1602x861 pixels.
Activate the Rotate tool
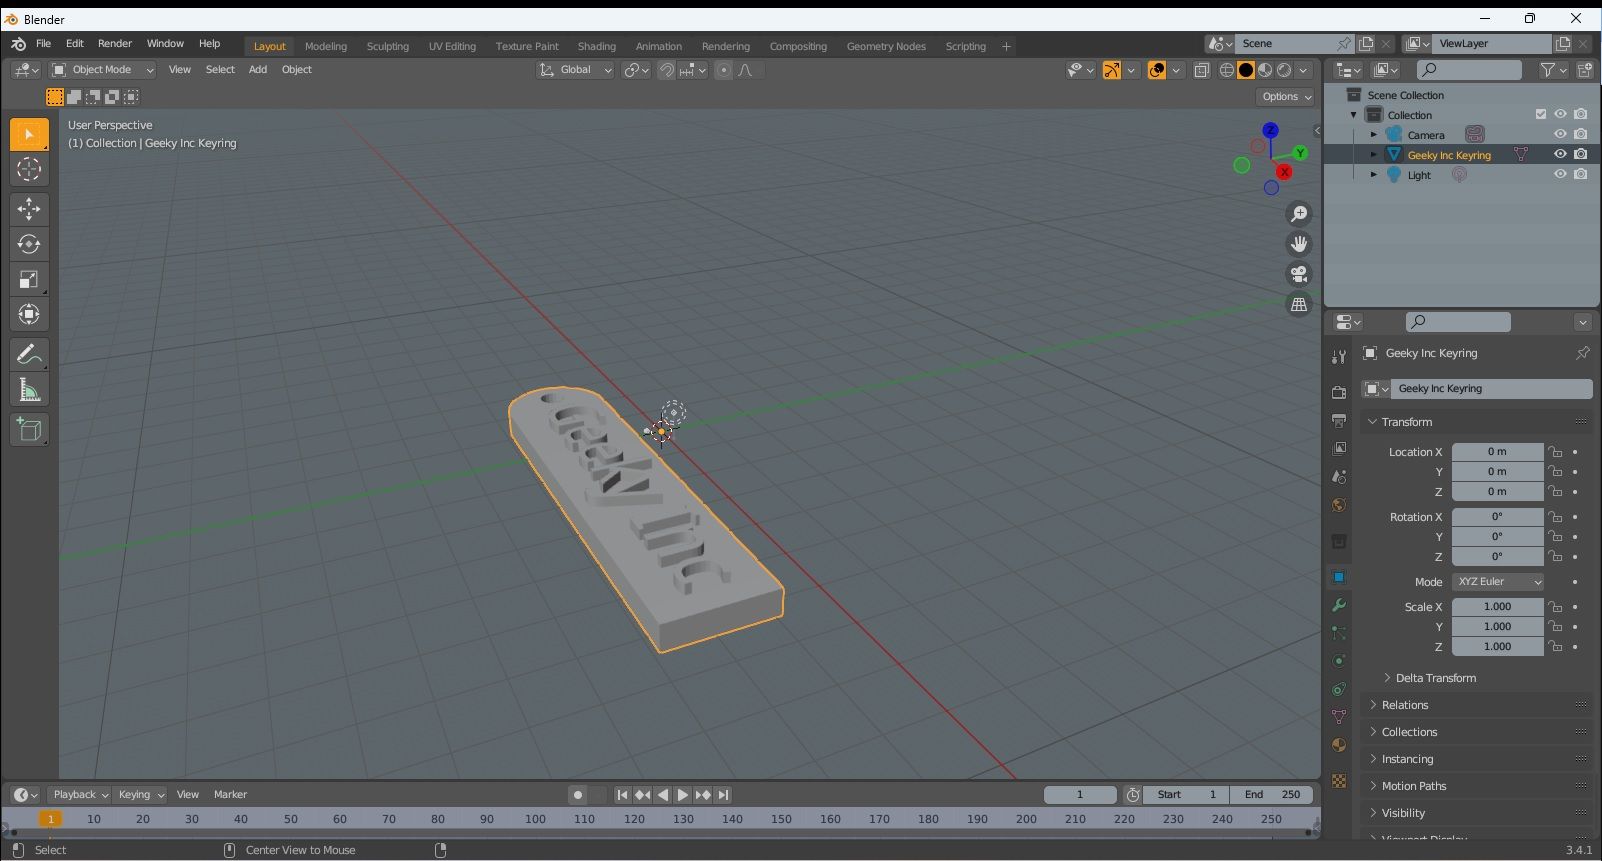click(29, 244)
